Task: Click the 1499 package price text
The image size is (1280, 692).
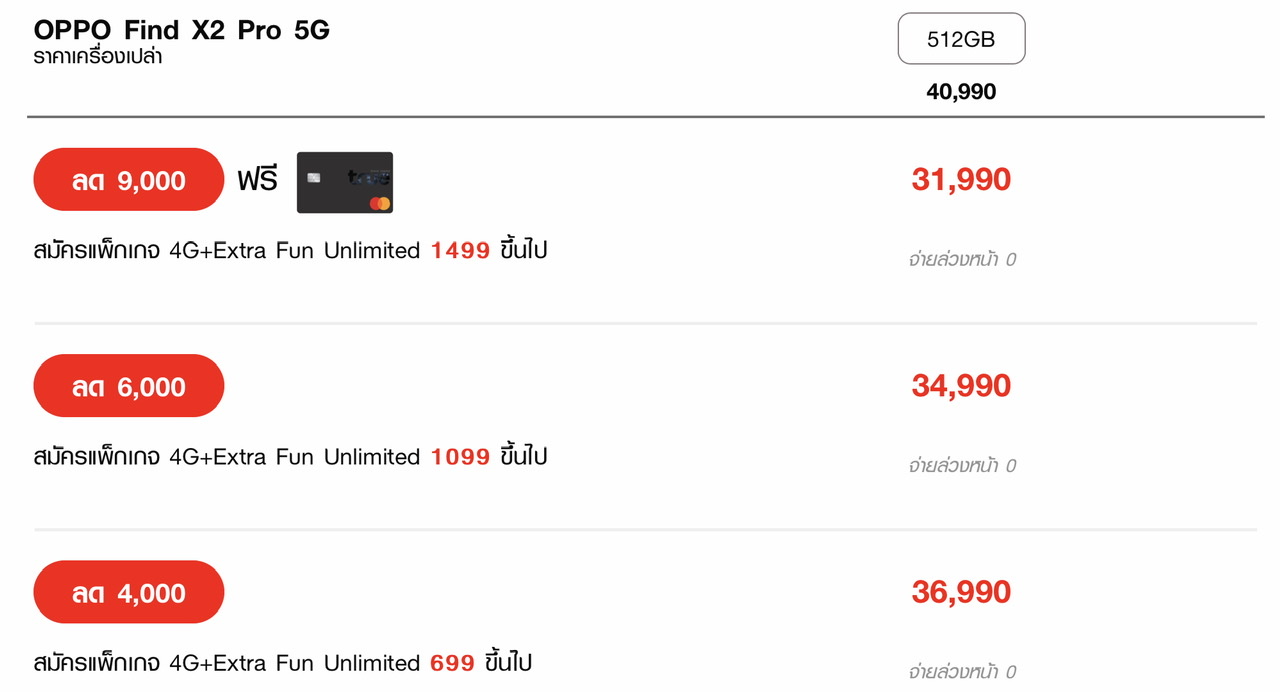Action: tap(460, 251)
